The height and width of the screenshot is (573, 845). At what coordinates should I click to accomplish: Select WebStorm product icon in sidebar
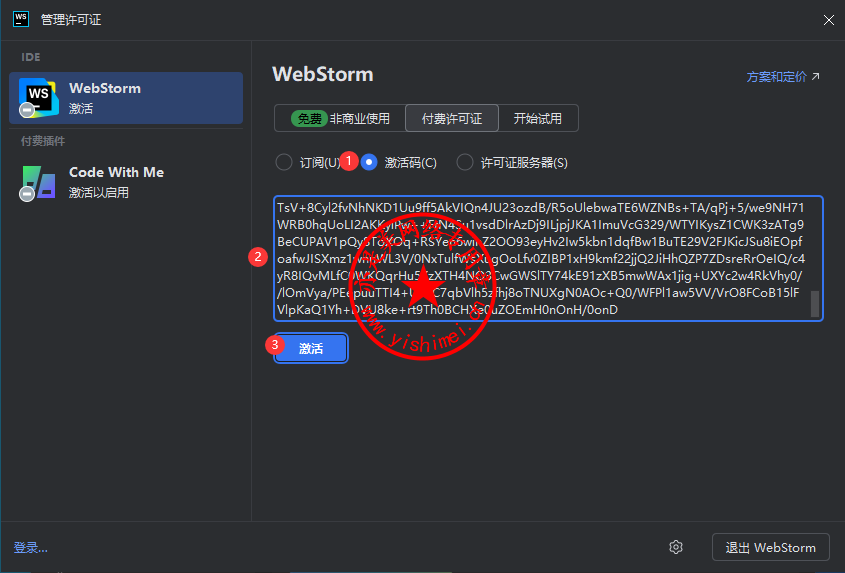point(38,98)
